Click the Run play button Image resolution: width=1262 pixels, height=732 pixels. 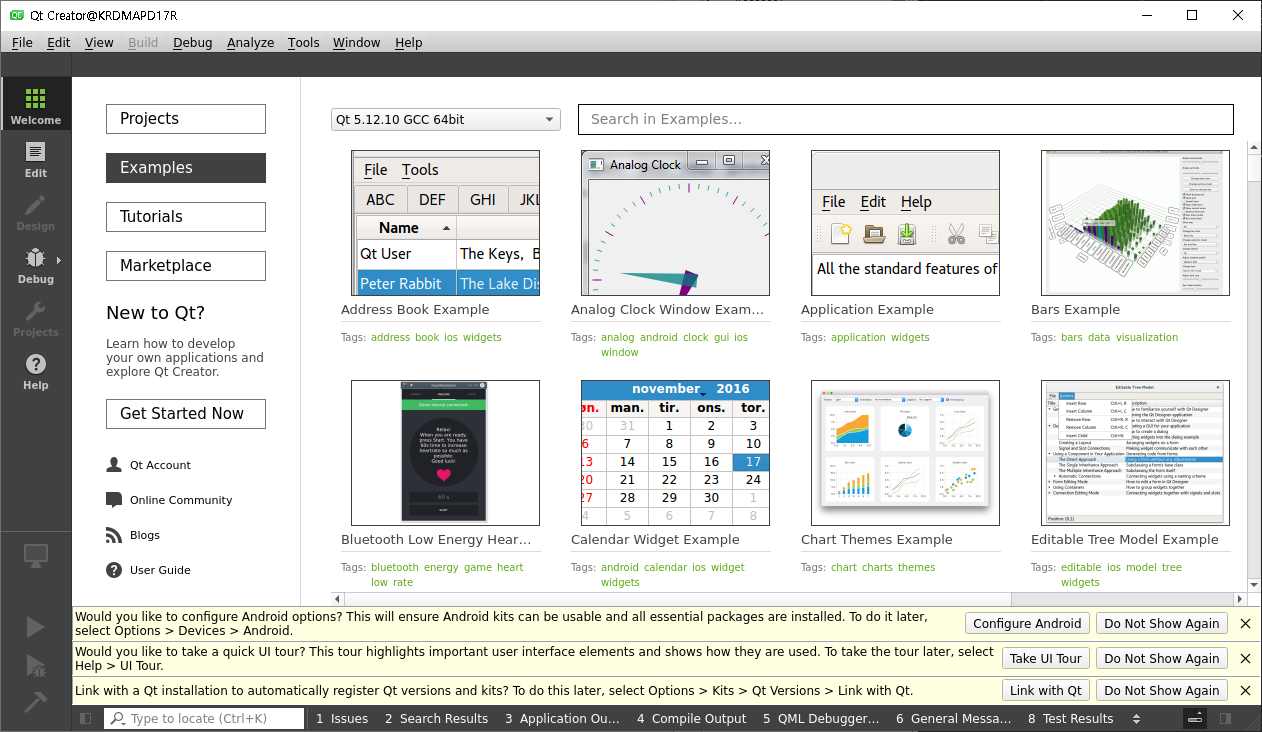pos(36,627)
